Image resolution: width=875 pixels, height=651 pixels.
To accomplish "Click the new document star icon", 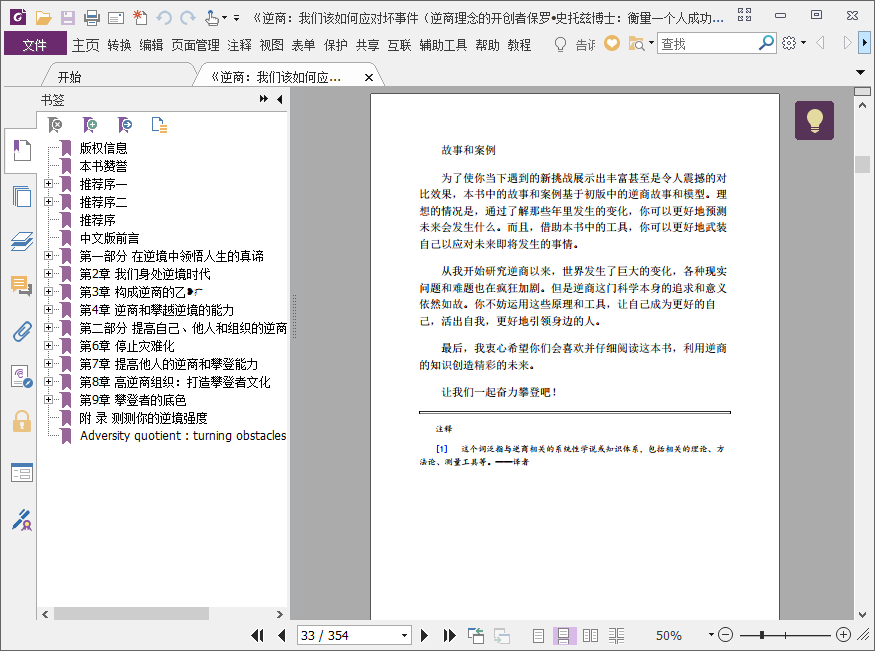I will pos(140,18).
